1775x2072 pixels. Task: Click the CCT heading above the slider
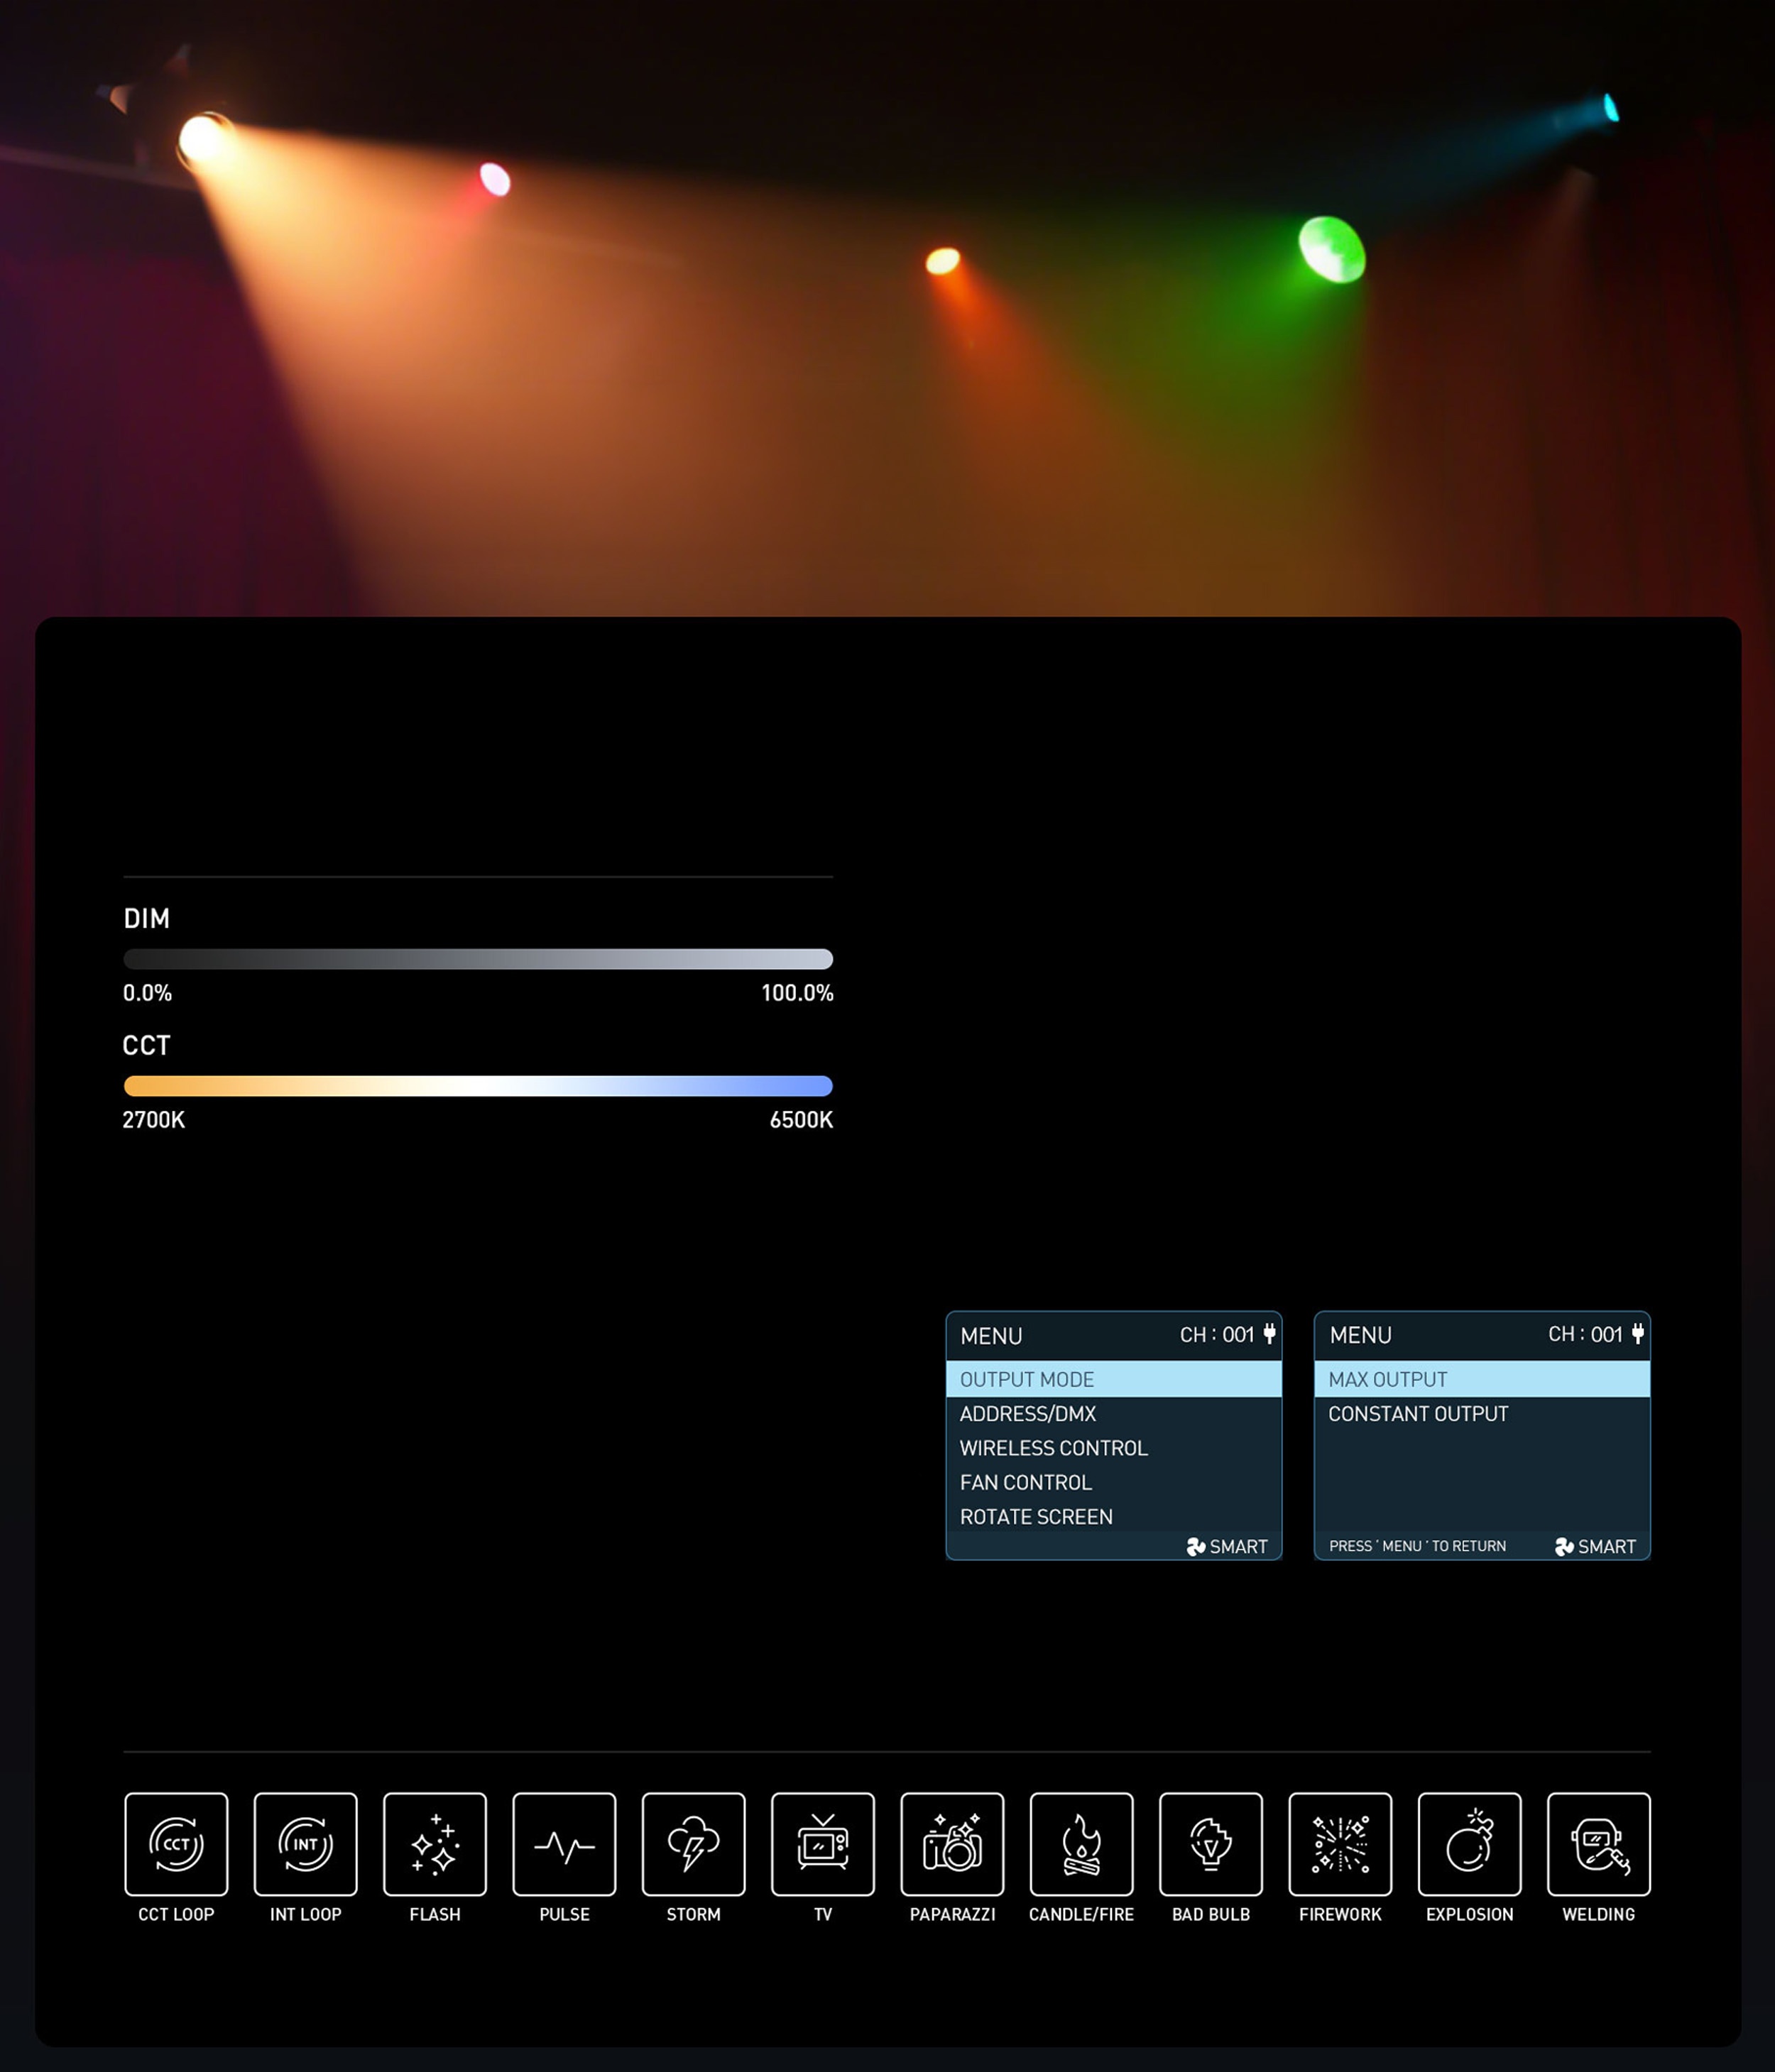(146, 1046)
